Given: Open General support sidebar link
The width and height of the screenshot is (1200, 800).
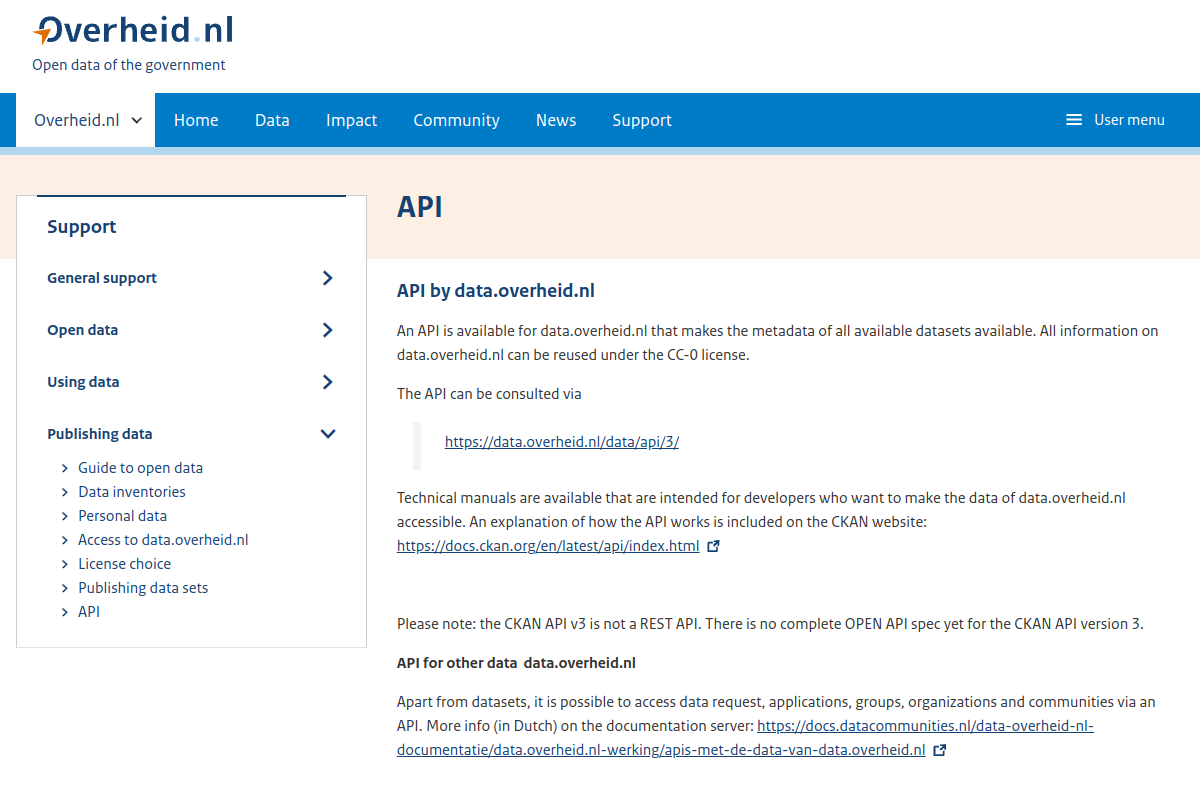Looking at the screenshot, I should [x=102, y=278].
